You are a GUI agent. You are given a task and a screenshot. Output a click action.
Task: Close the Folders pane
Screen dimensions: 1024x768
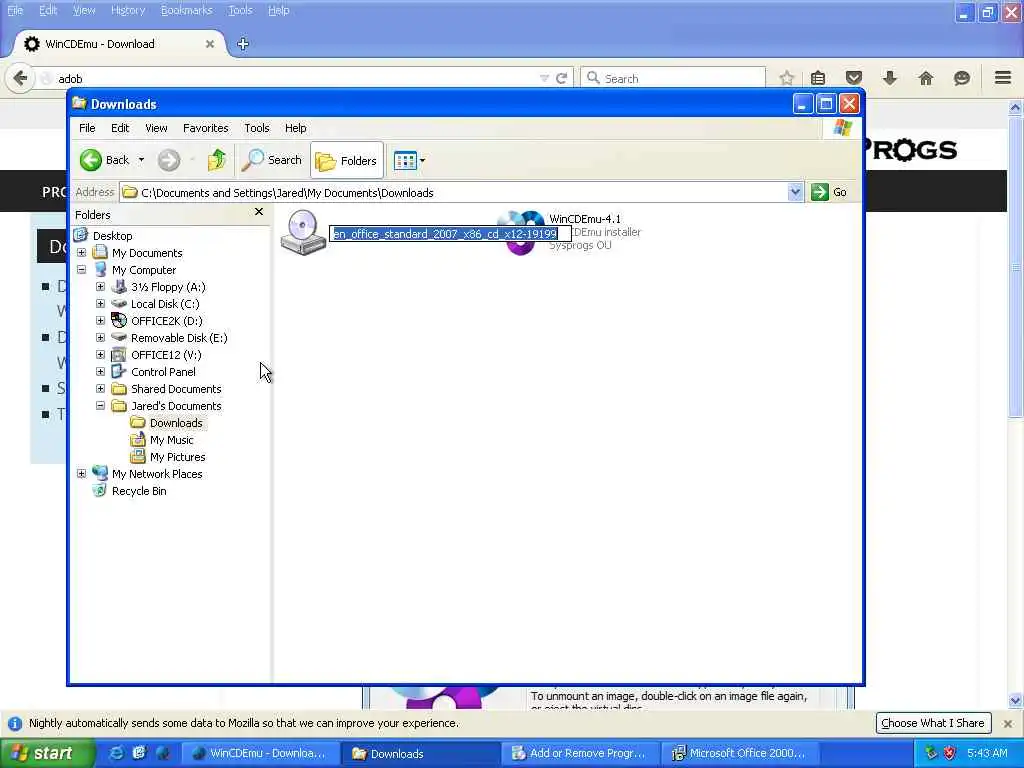click(x=259, y=212)
